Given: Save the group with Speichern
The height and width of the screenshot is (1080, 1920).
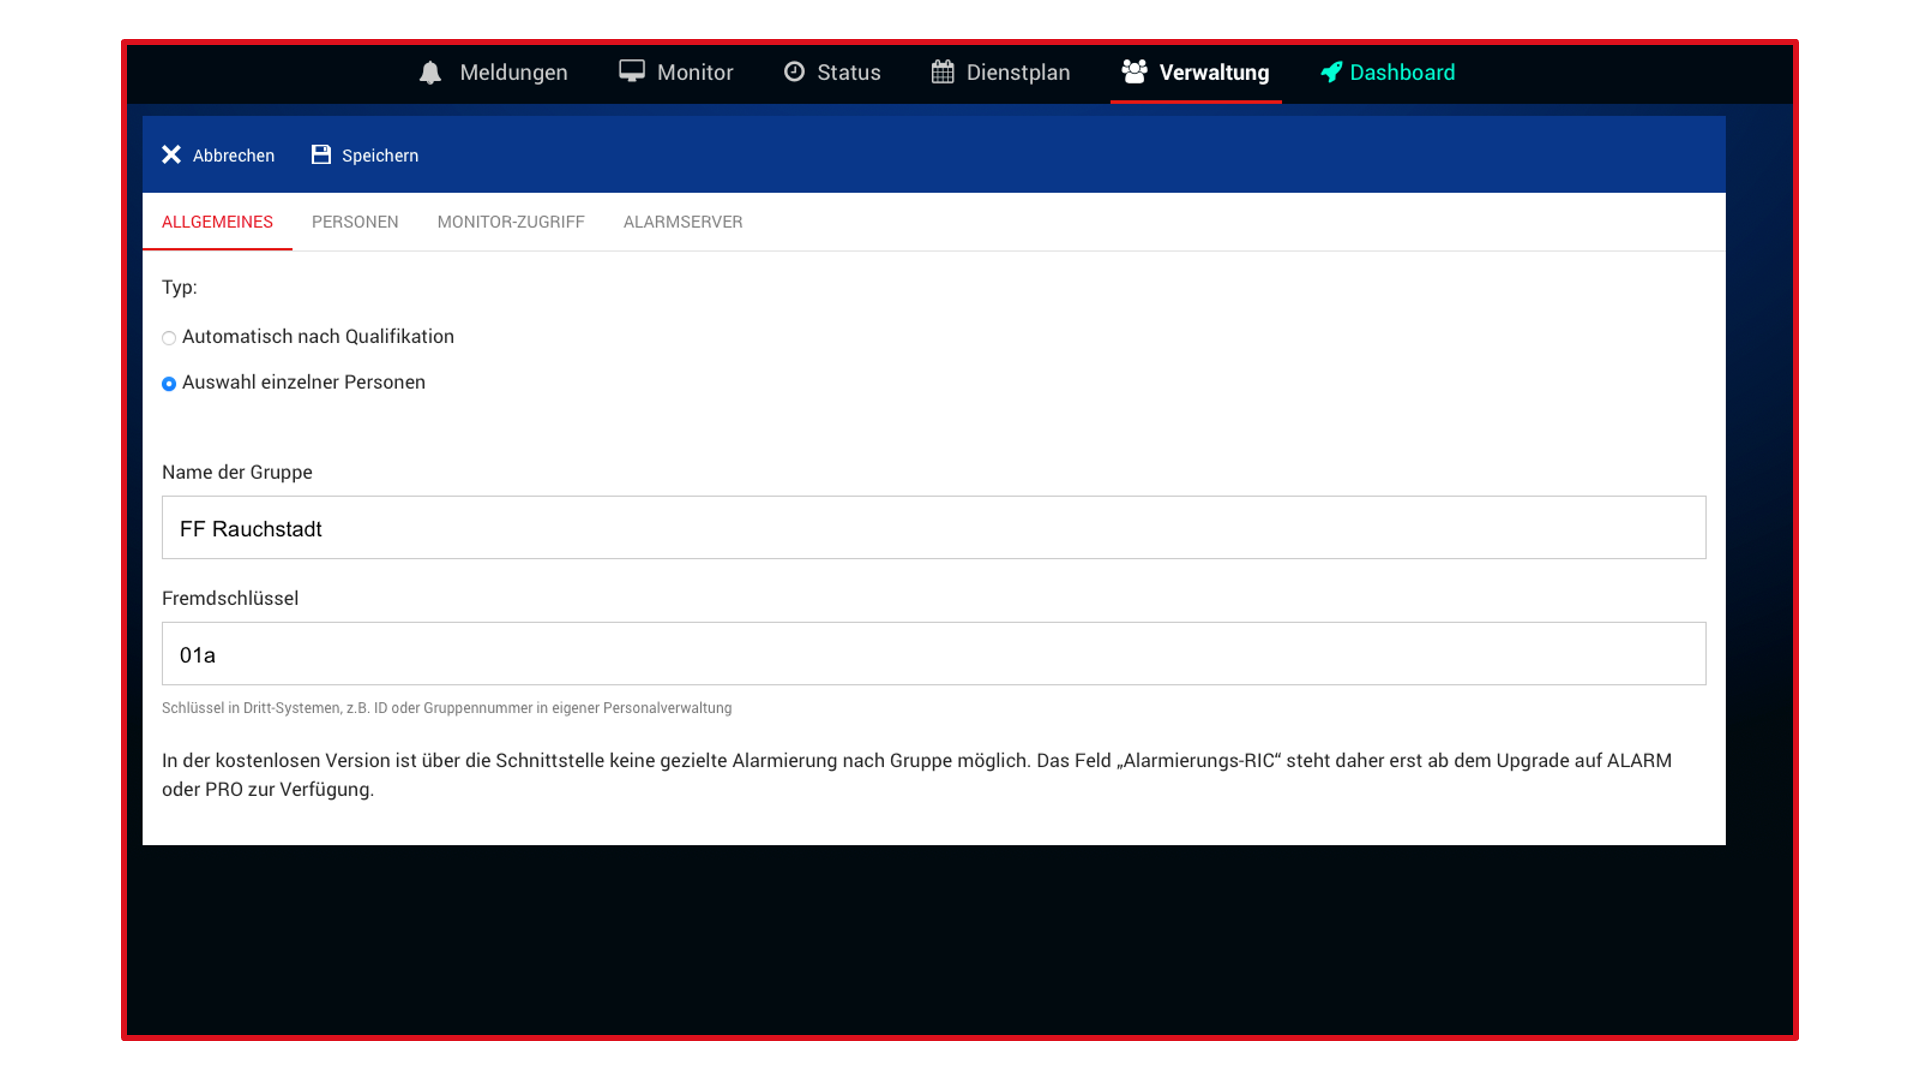Looking at the screenshot, I should point(365,155).
